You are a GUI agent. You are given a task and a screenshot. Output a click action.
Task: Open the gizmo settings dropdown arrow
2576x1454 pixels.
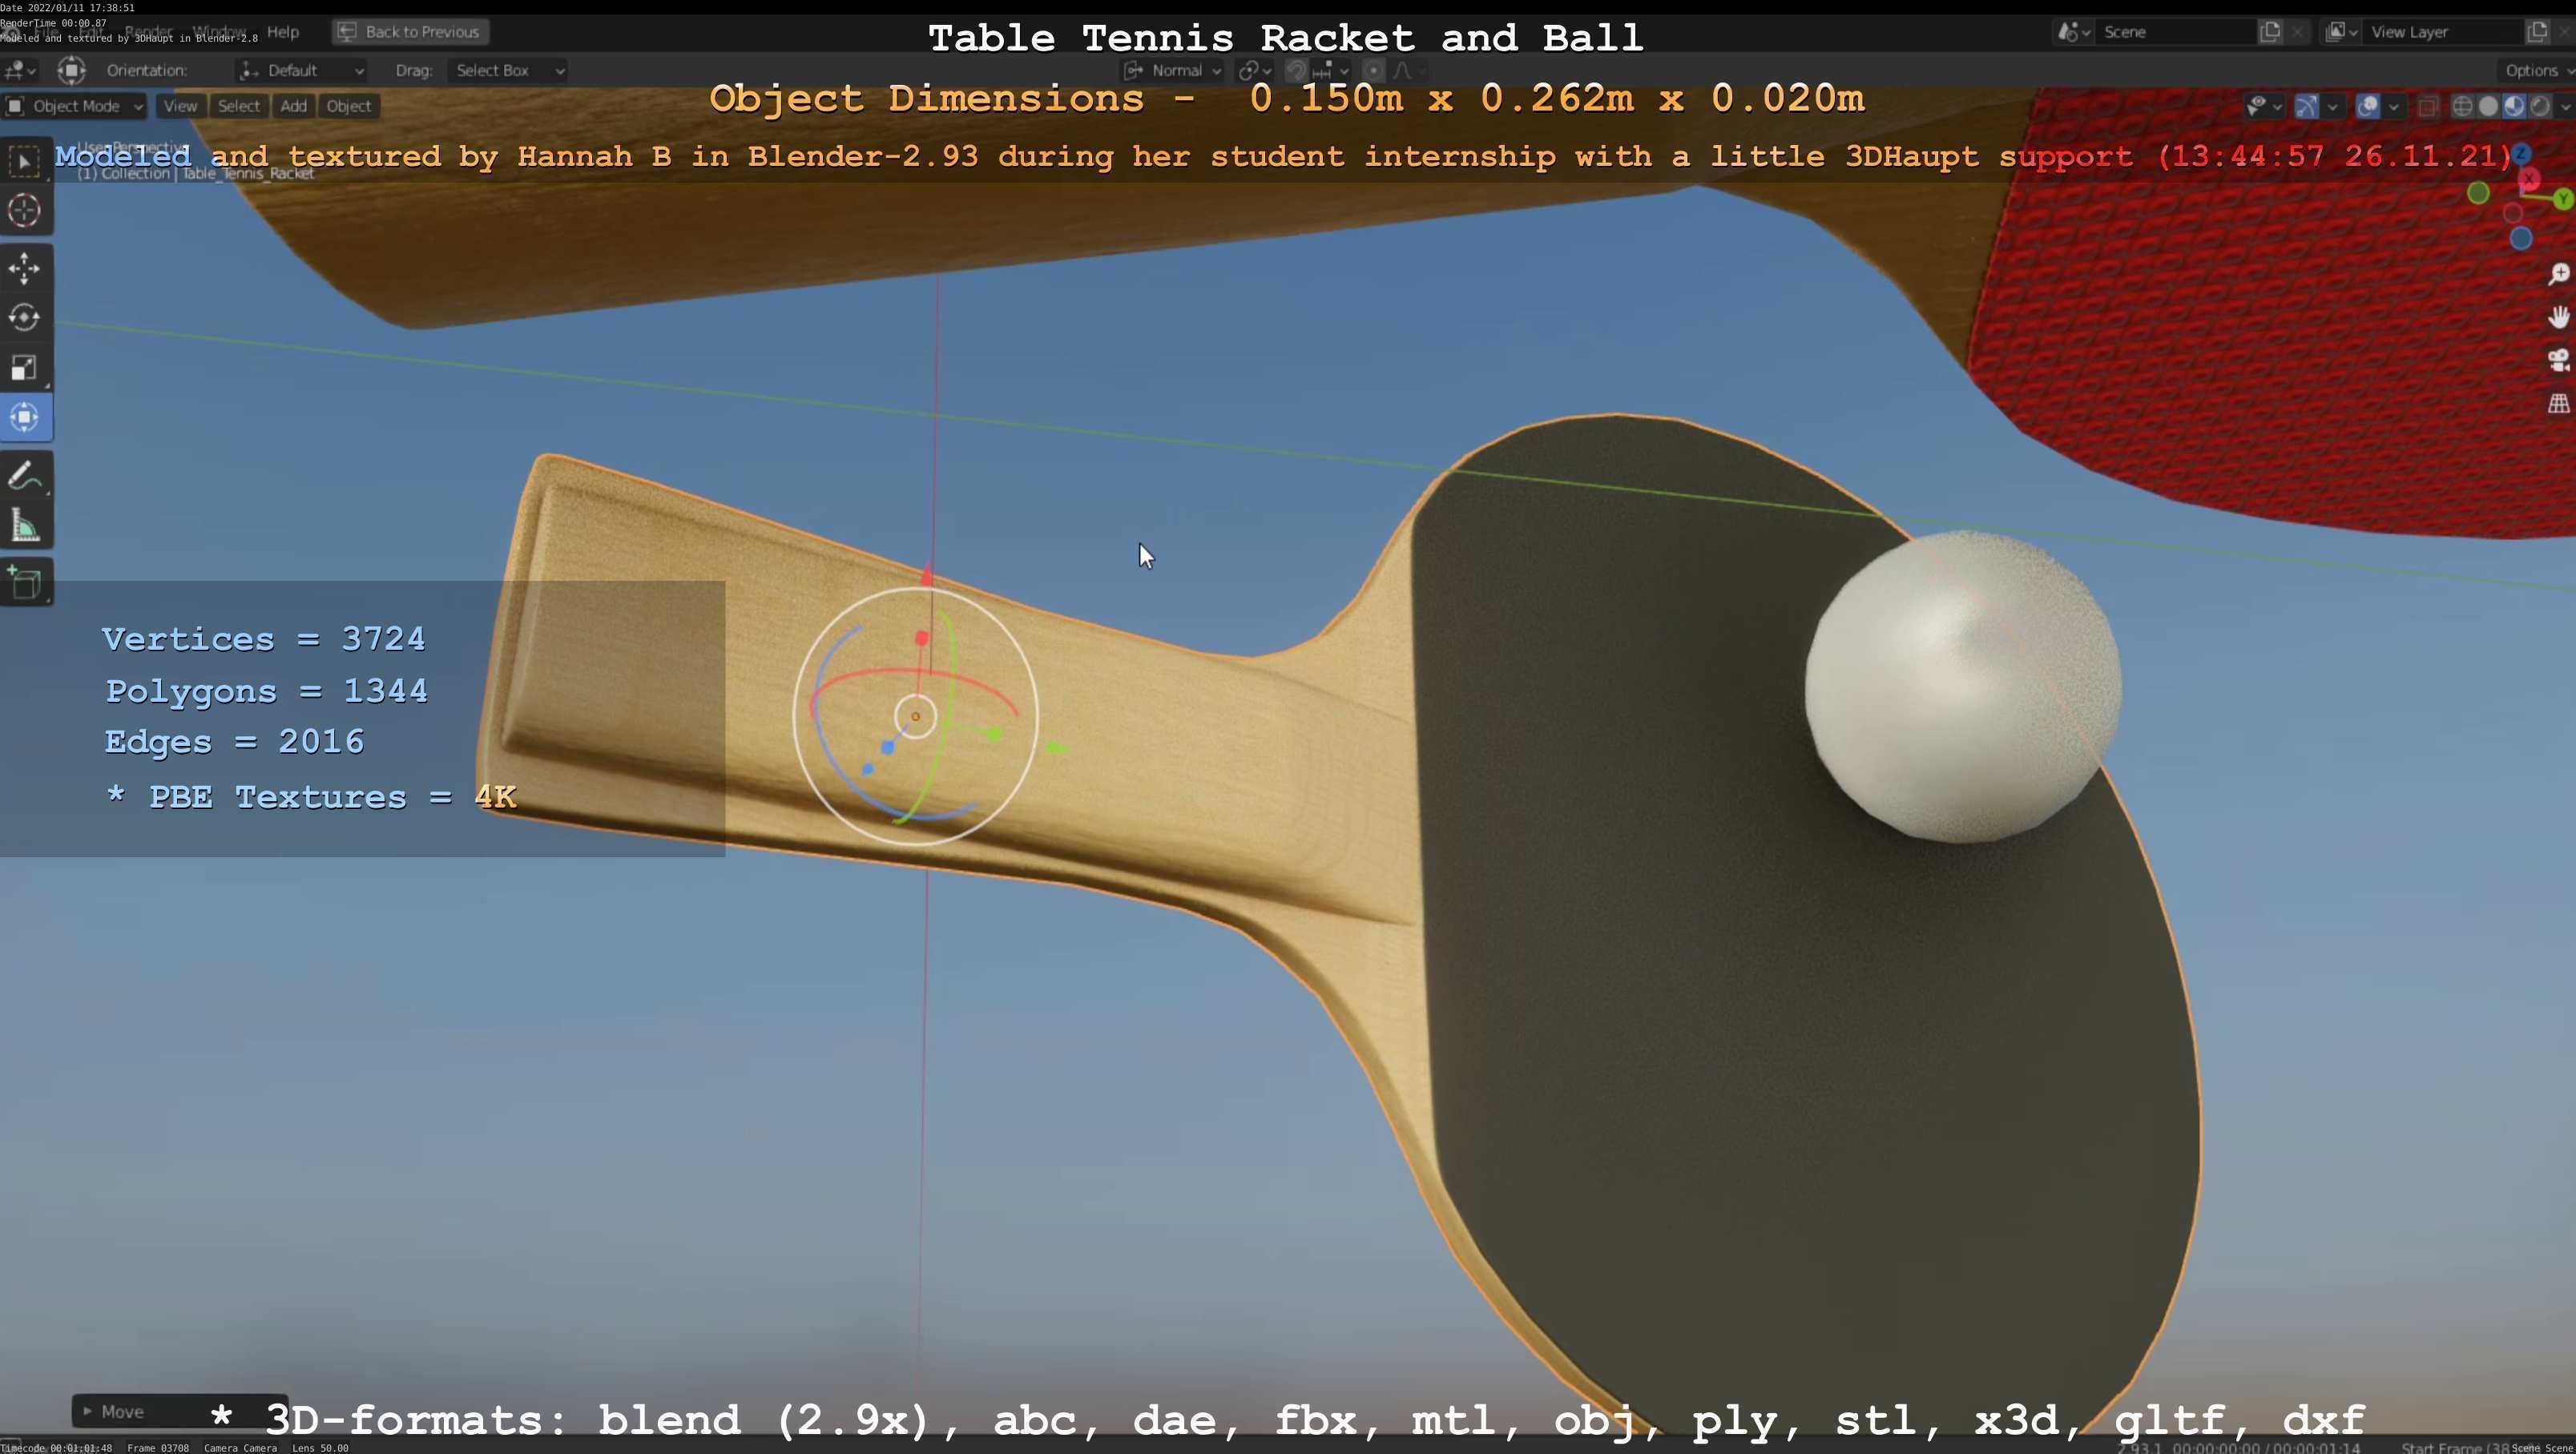[2332, 106]
